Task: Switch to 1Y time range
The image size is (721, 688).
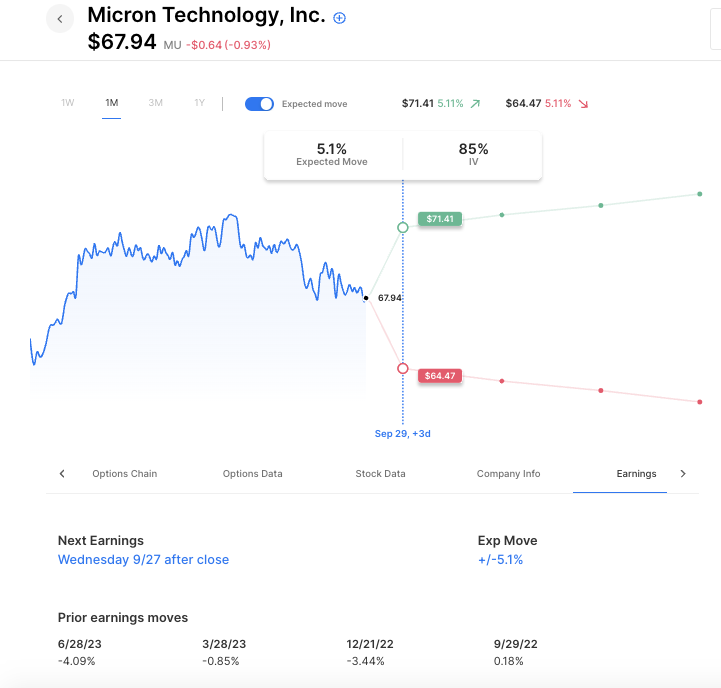Action: pyautogui.click(x=200, y=103)
